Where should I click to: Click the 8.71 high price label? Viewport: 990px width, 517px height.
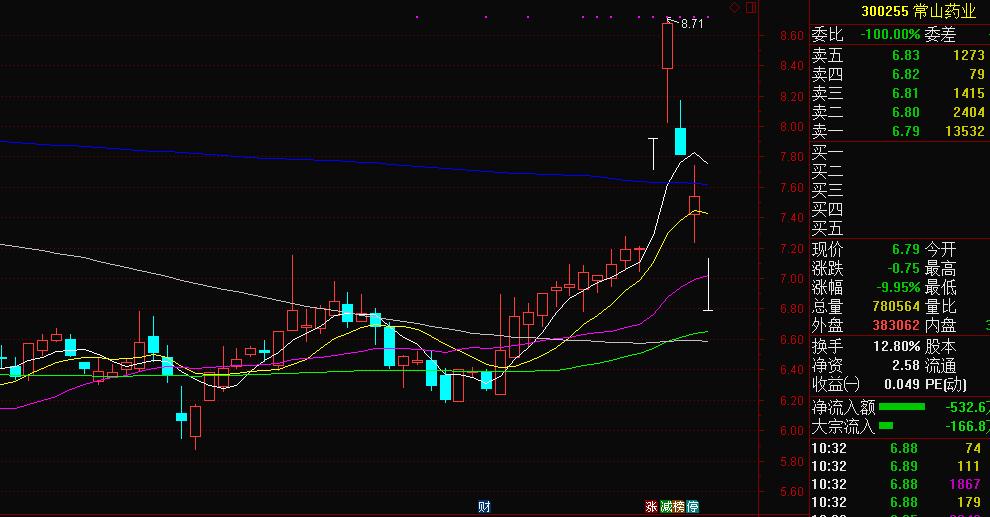(692, 24)
